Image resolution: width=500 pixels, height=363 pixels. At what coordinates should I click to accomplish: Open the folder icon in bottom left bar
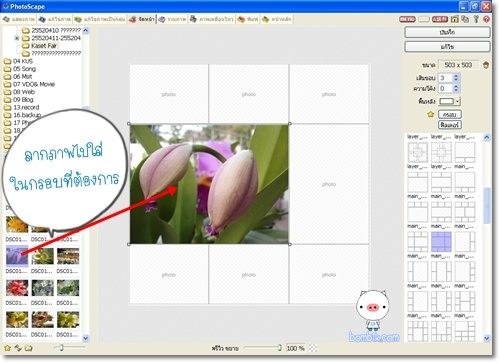[29, 348]
